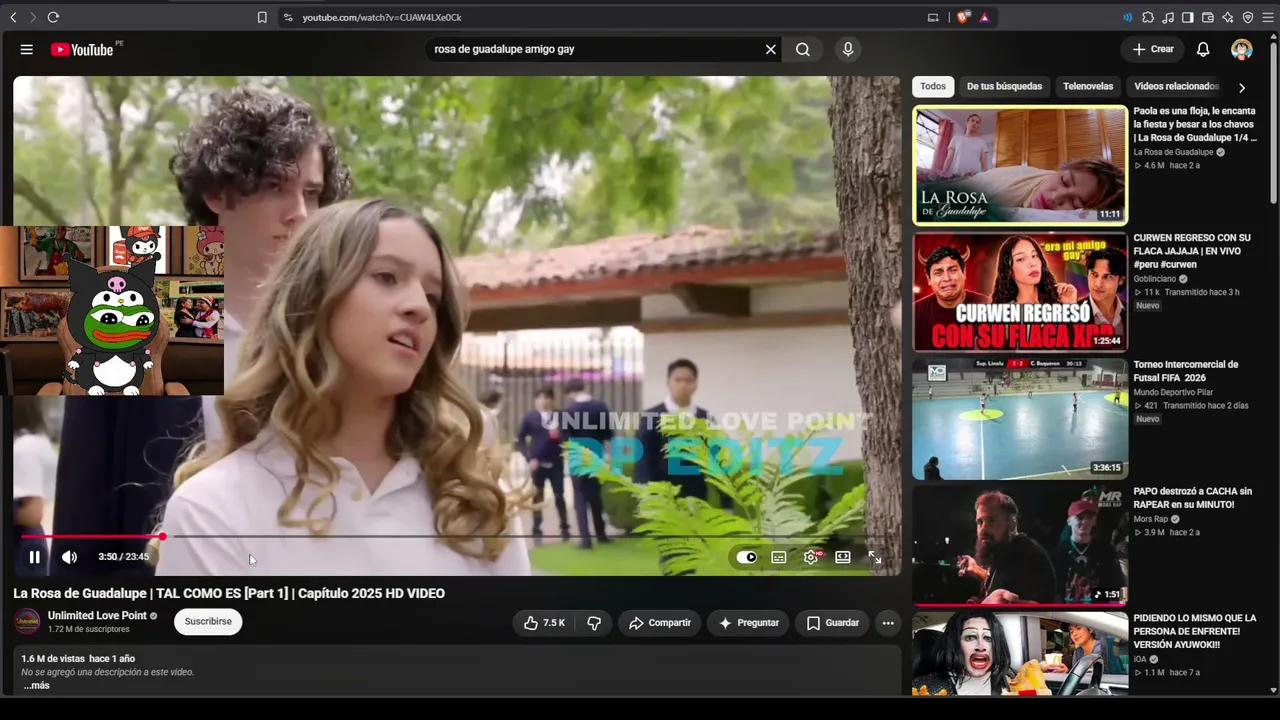Open the 'Torneo Intercomercial de Futsal 2026' title

[x=1185, y=371]
